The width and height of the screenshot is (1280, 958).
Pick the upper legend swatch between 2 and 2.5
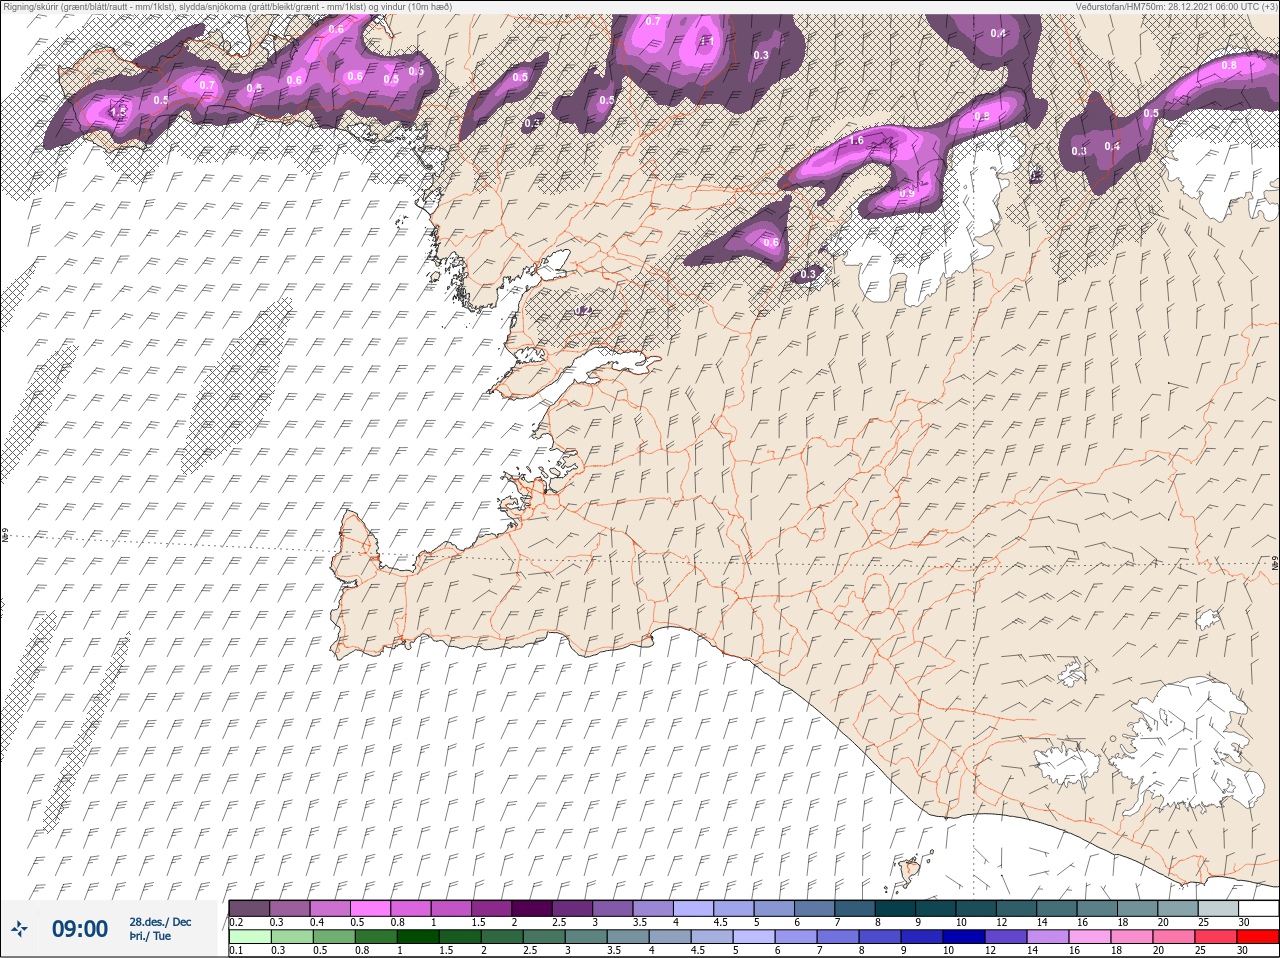533,908
